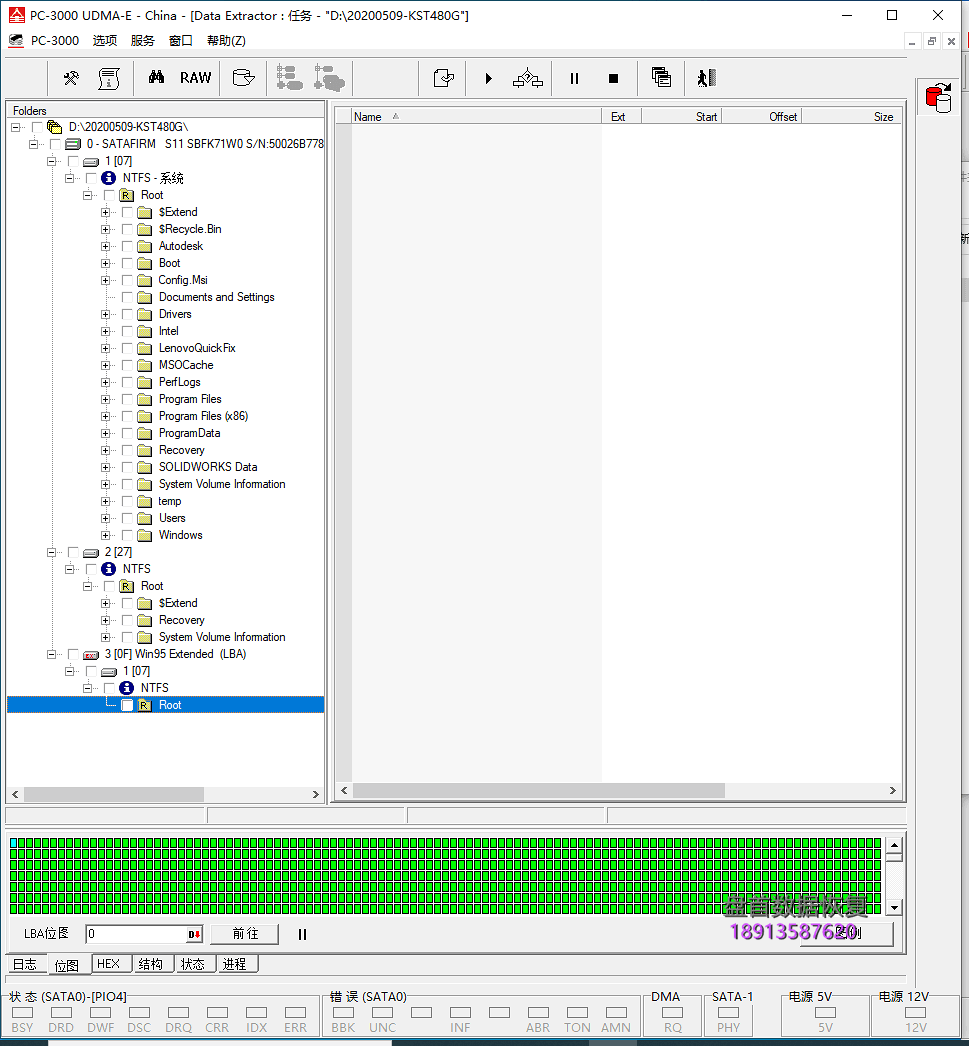Screen dimensions: 969x1046
Task: Expand the Users folder node
Action: (x=105, y=518)
